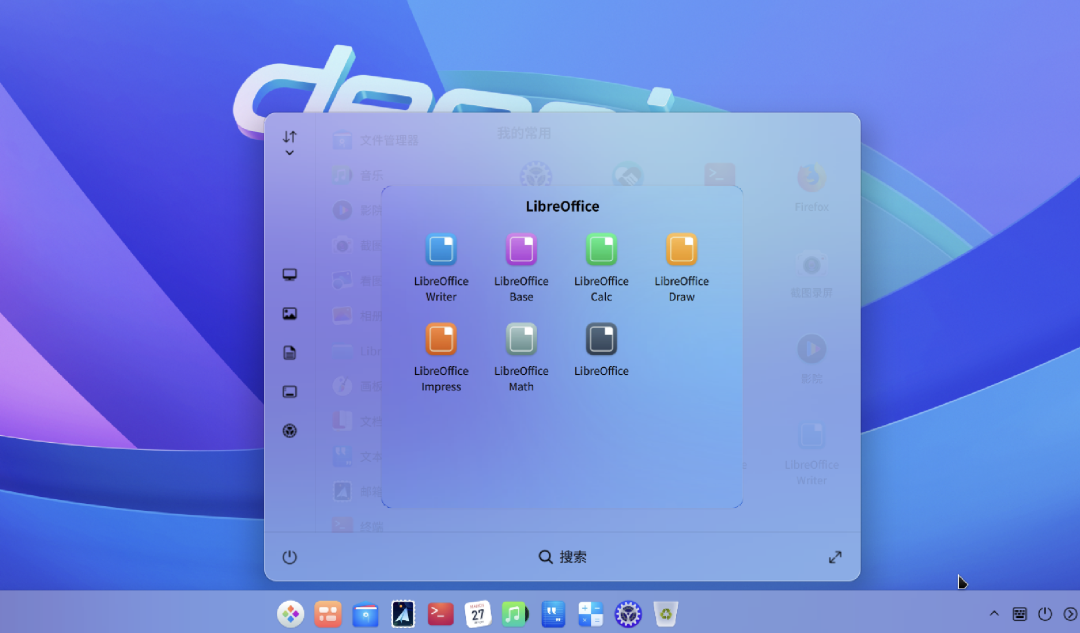This screenshot has width=1080, height=633.
Task: Switch to the documents category in the sidebar
Action: pyautogui.click(x=289, y=352)
